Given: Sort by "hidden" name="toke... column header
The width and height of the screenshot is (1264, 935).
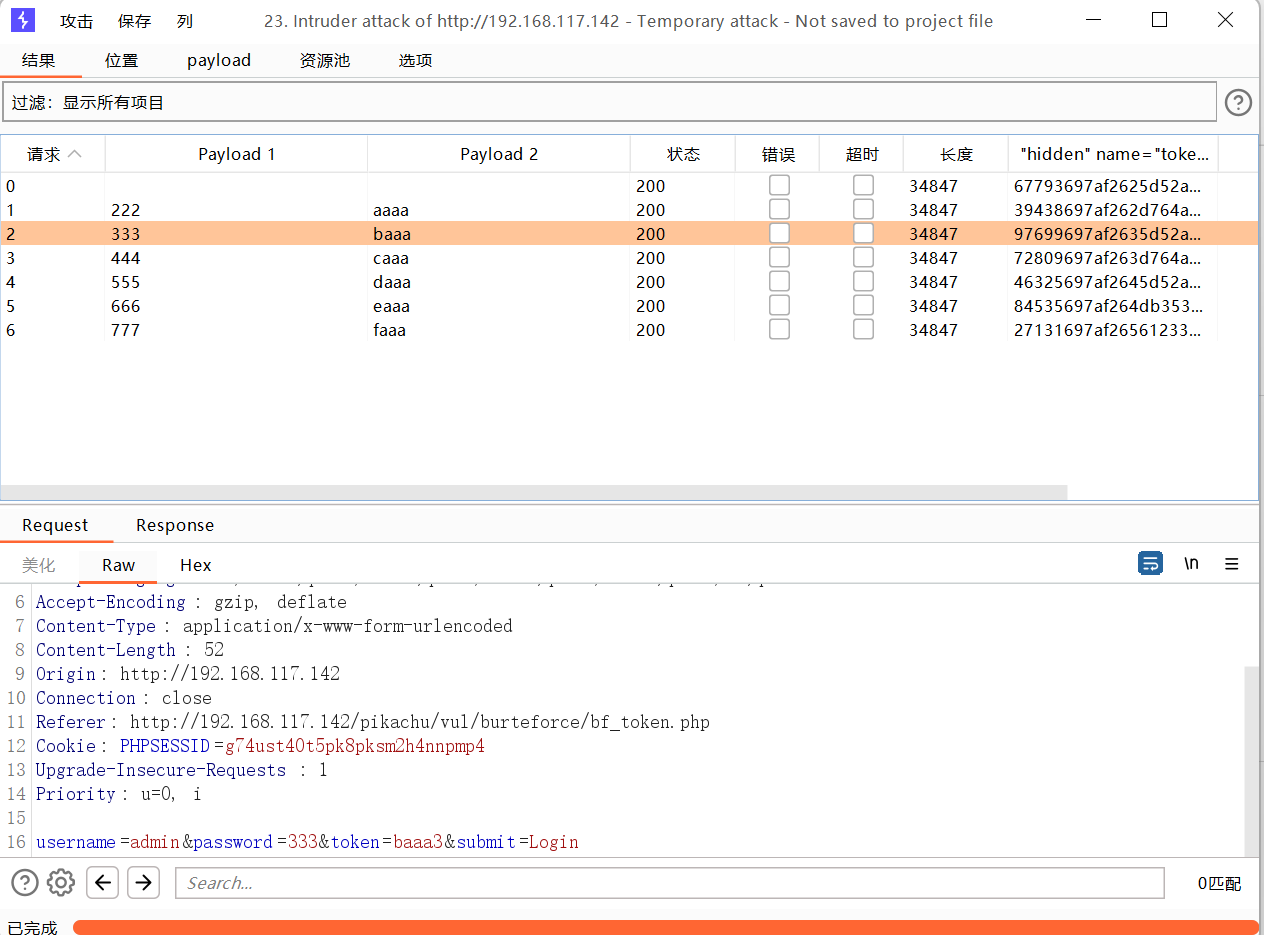Looking at the screenshot, I should (1114, 154).
